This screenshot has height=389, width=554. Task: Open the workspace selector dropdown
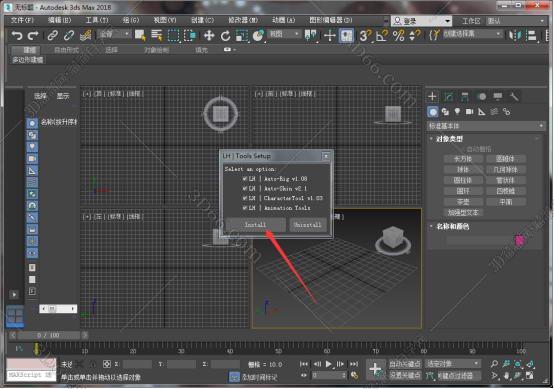point(516,21)
